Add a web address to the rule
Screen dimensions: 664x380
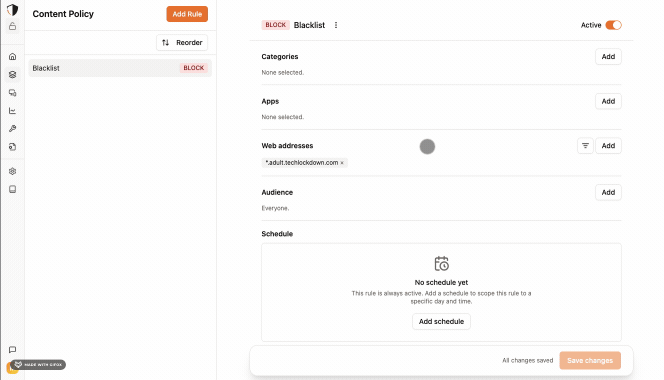pos(608,146)
